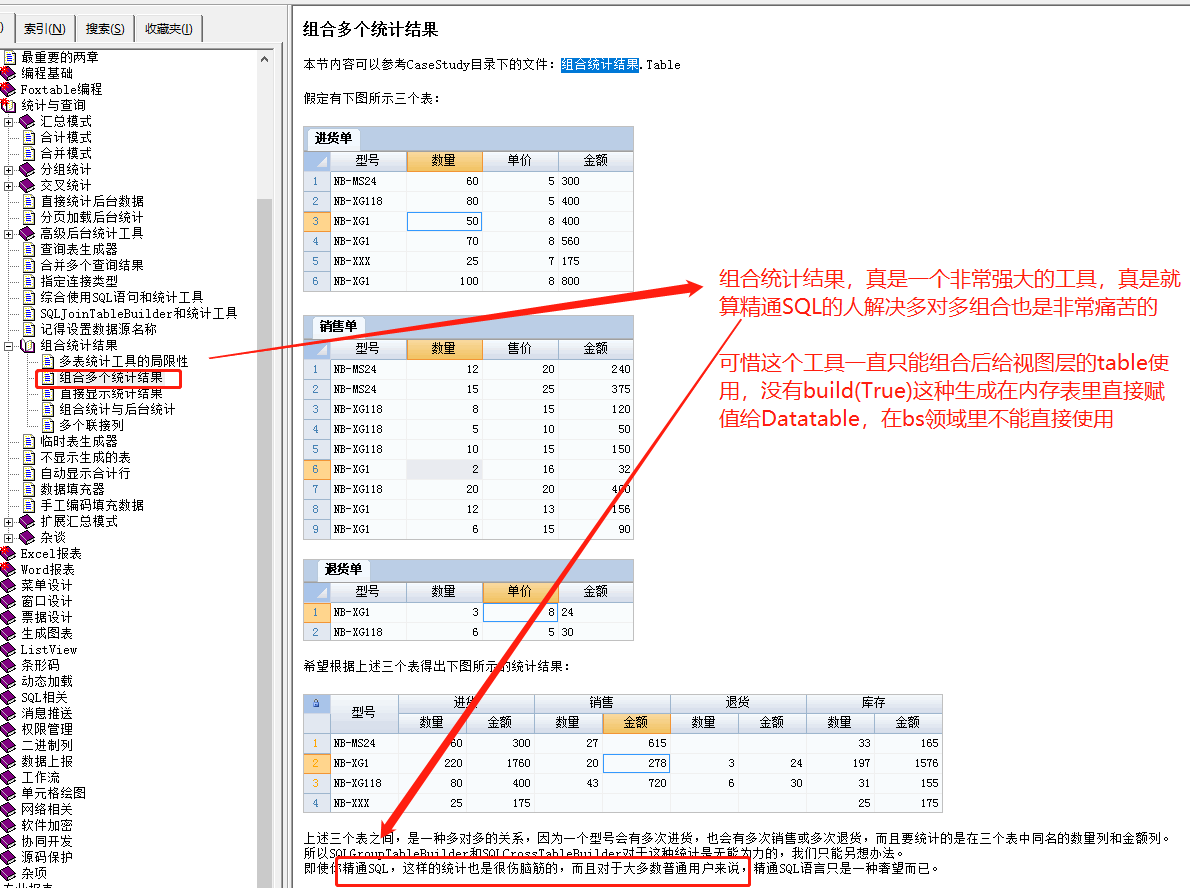The height and width of the screenshot is (888, 1190).
Task: Click the book icon beside Excel报表
Action: point(8,553)
